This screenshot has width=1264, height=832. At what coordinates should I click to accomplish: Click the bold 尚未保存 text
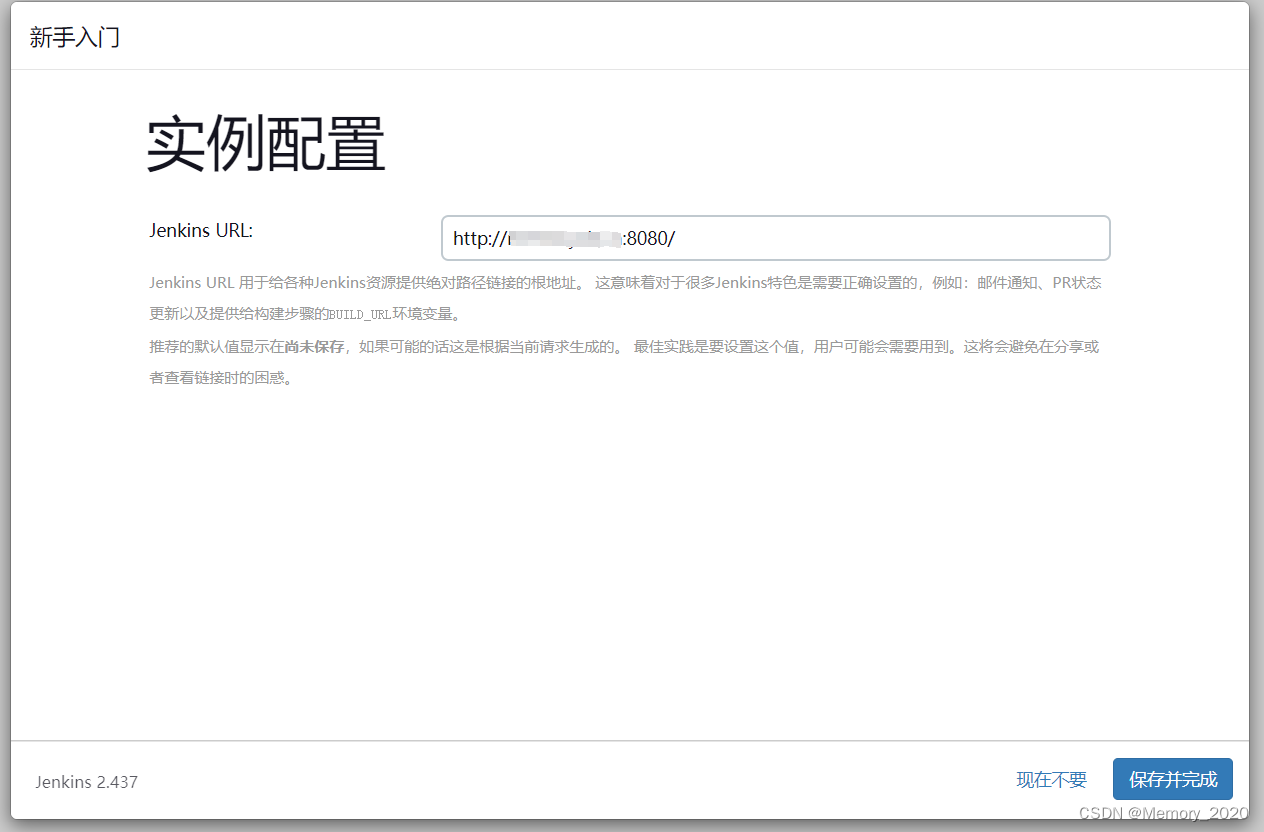click(314, 347)
